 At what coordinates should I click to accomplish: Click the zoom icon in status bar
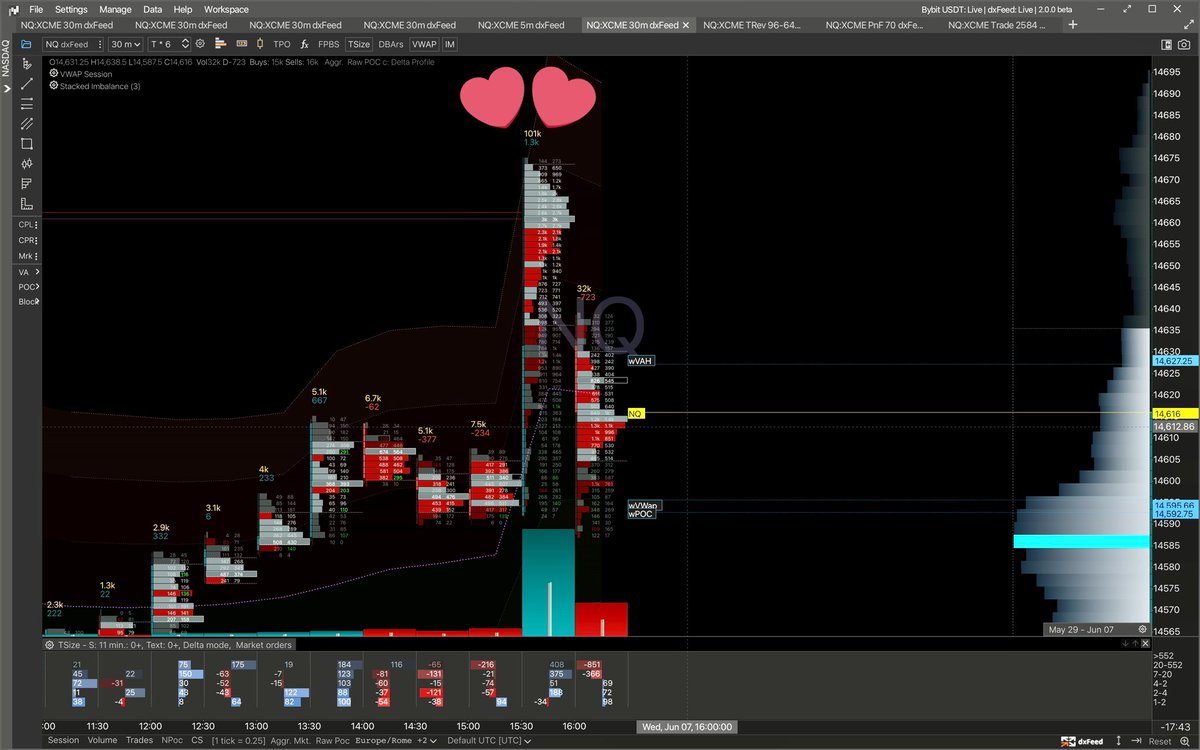[1184, 741]
